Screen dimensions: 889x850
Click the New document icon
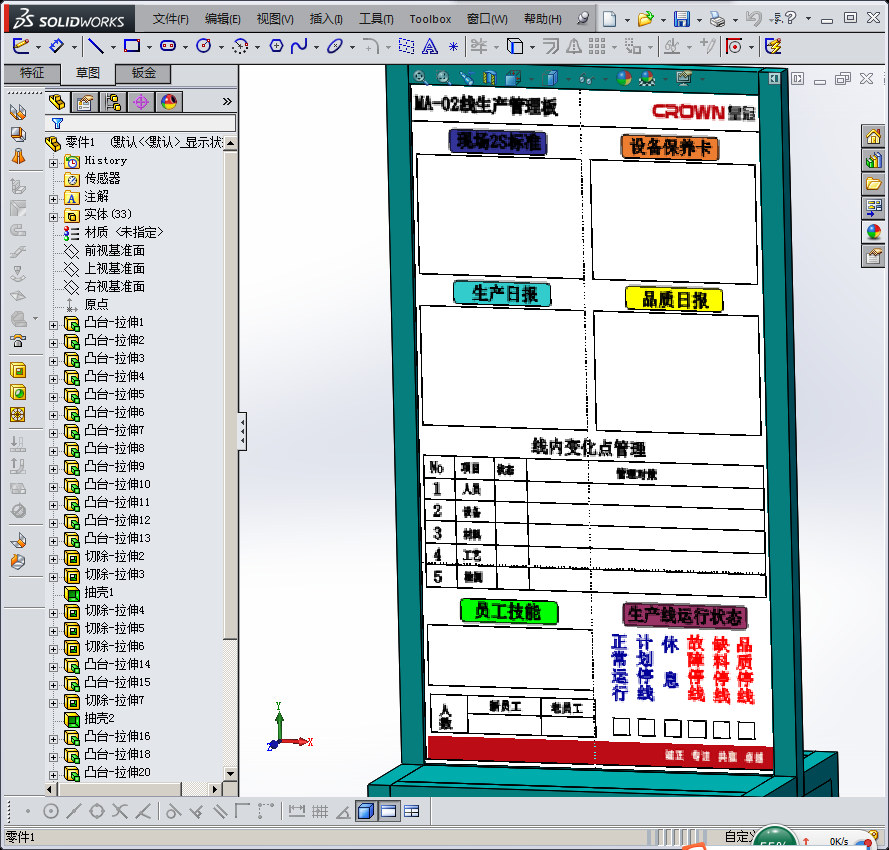[x=609, y=19]
